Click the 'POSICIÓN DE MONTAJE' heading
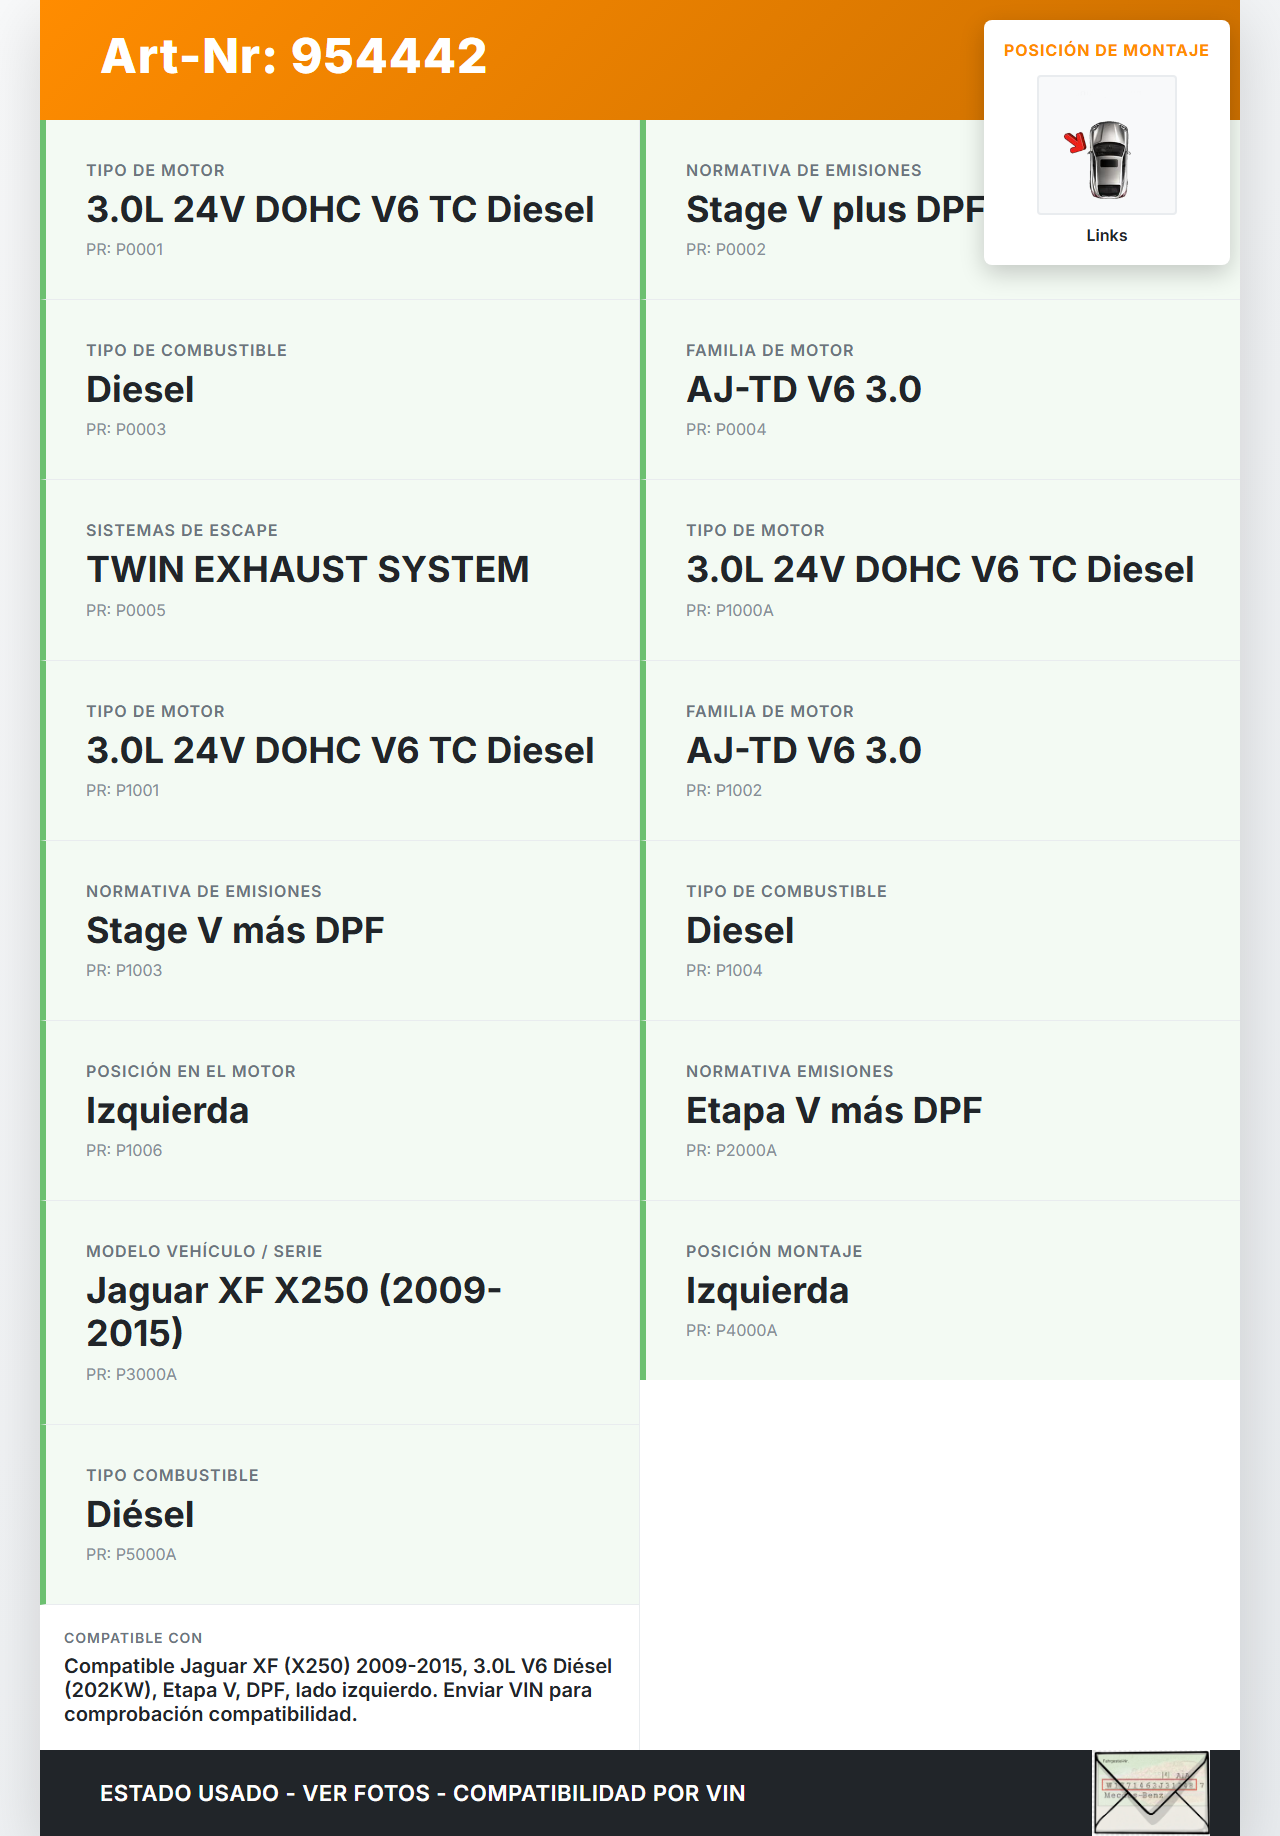This screenshot has width=1280, height=1836. tap(1106, 50)
